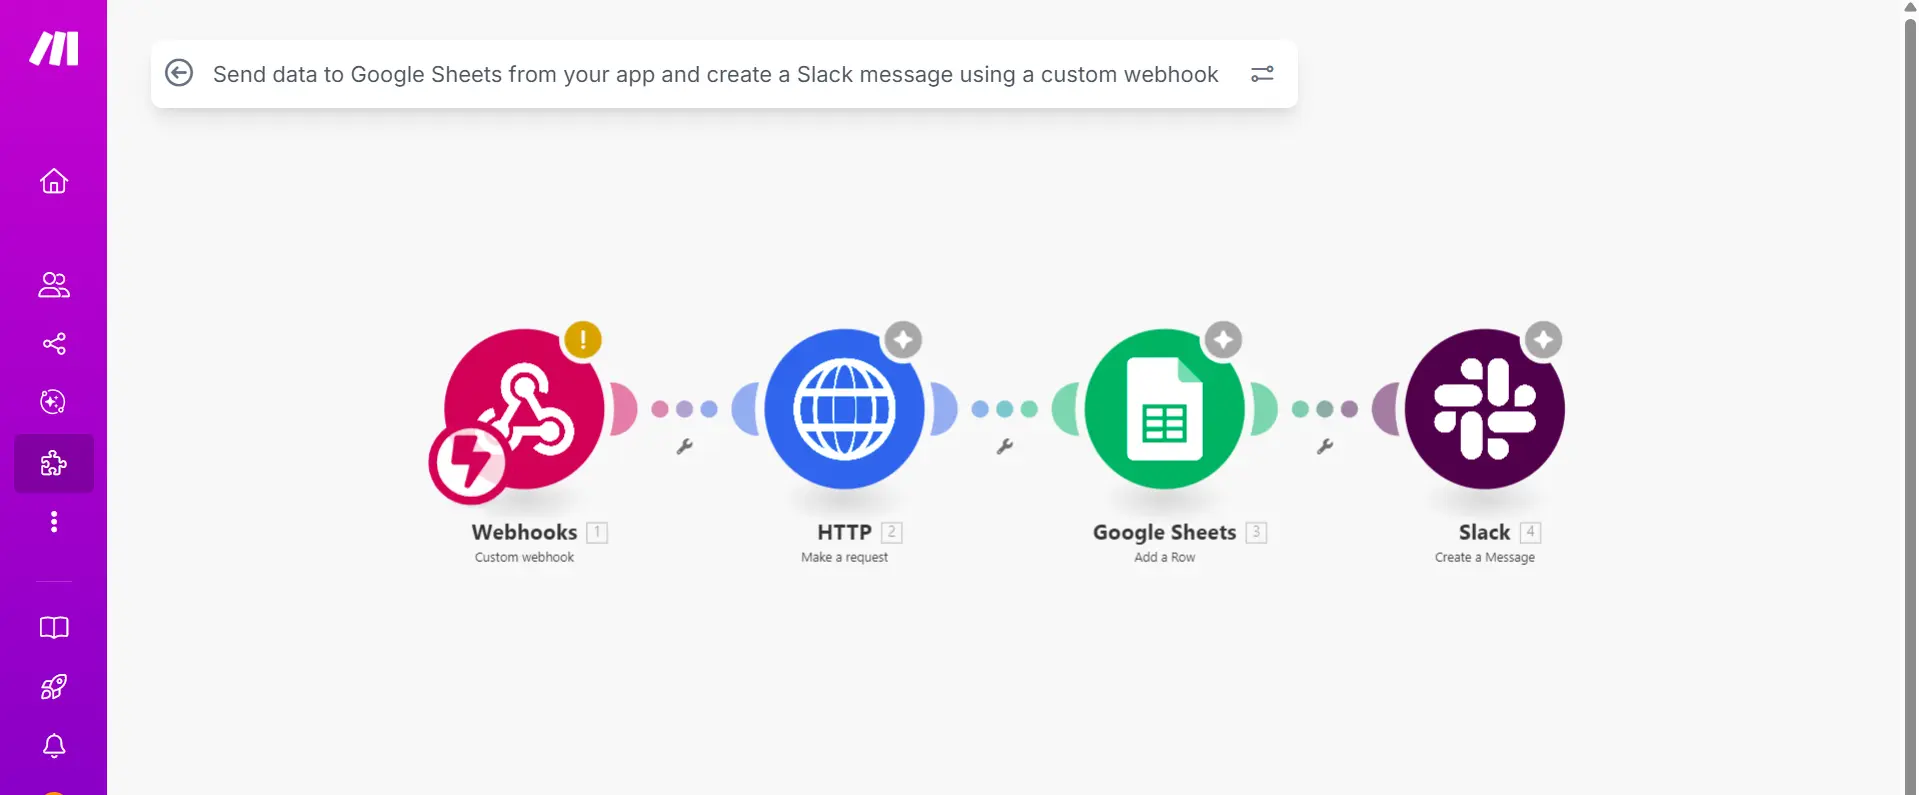Open Scenarios via the share-nodes sidebar icon

[x=54, y=344]
